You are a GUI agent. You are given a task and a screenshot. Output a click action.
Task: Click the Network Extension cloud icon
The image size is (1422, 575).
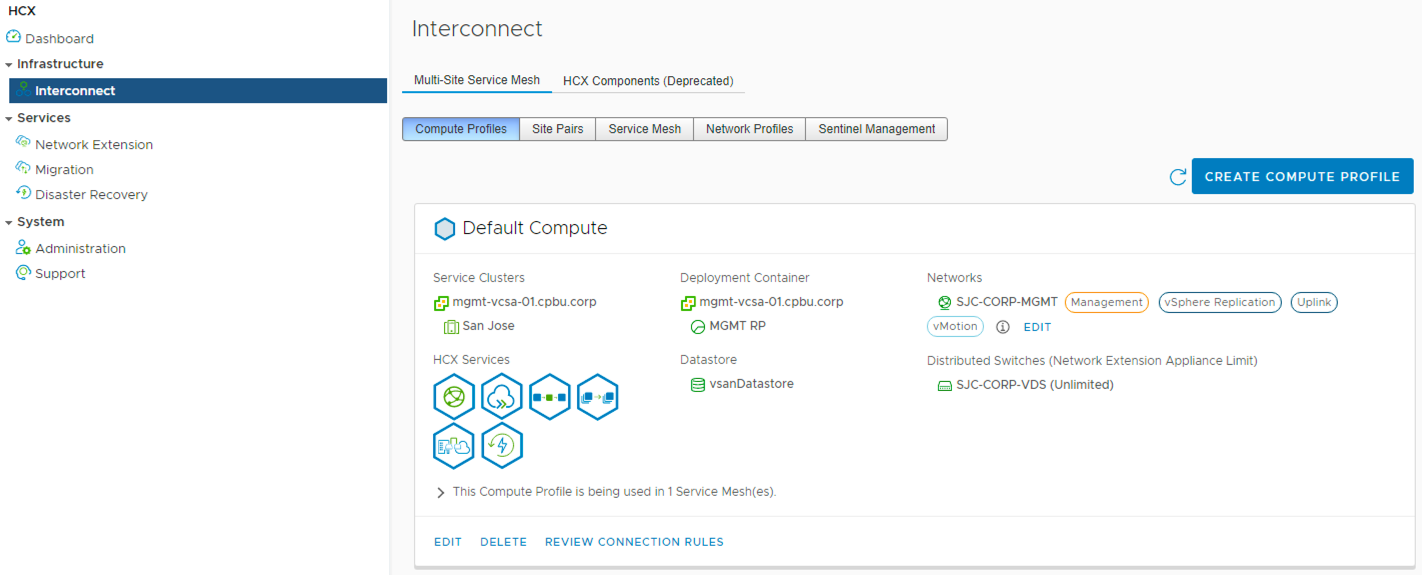[23, 143]
